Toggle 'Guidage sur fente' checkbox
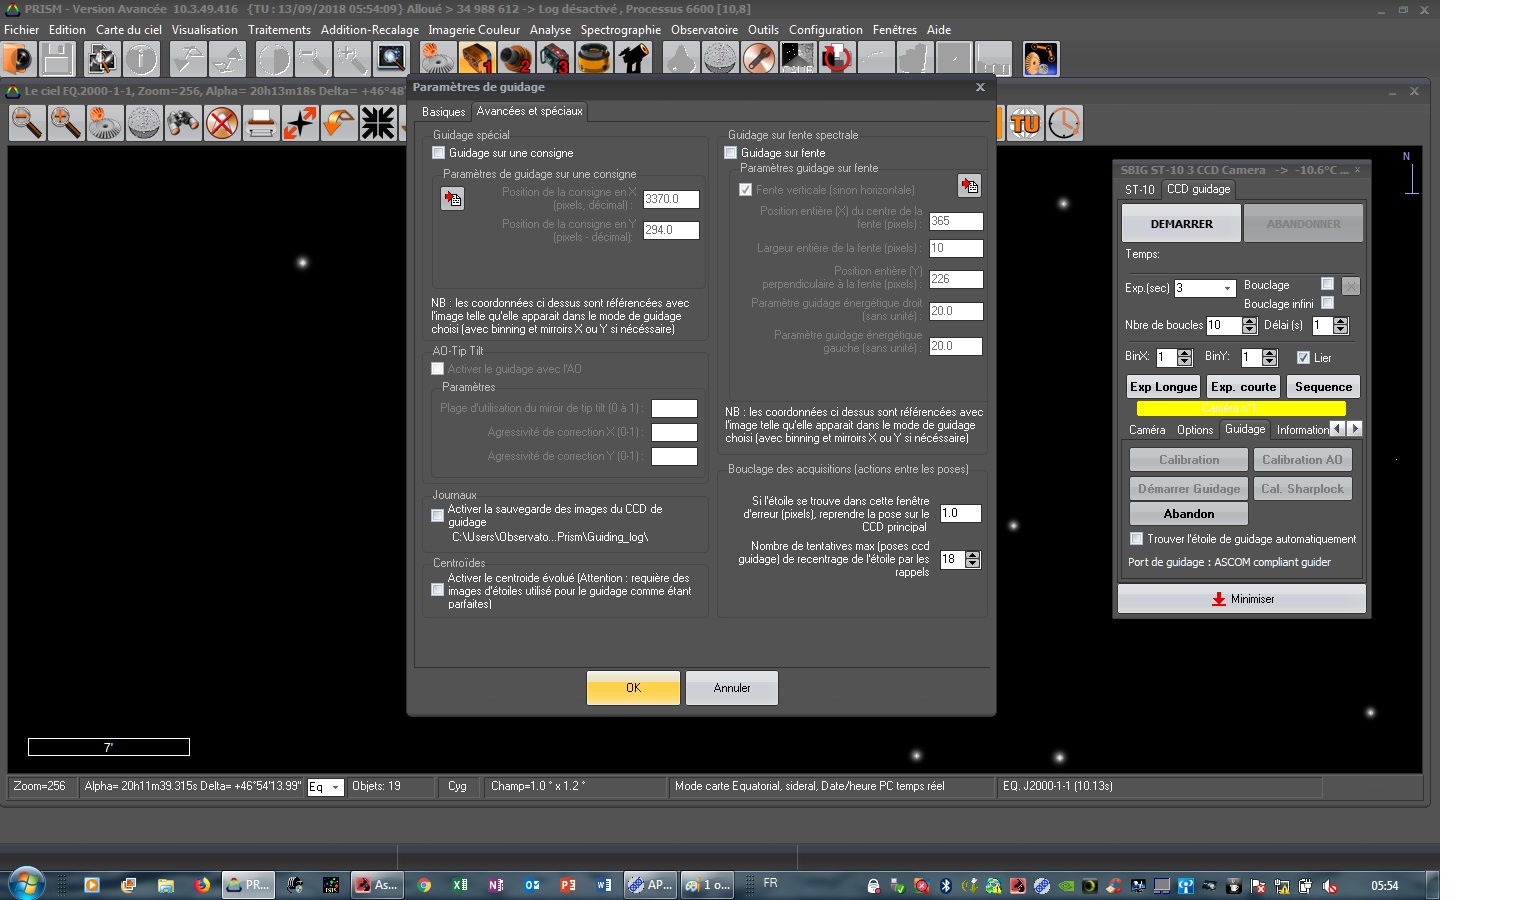This screenshot has width=1536, height=900. click(730, 153)
